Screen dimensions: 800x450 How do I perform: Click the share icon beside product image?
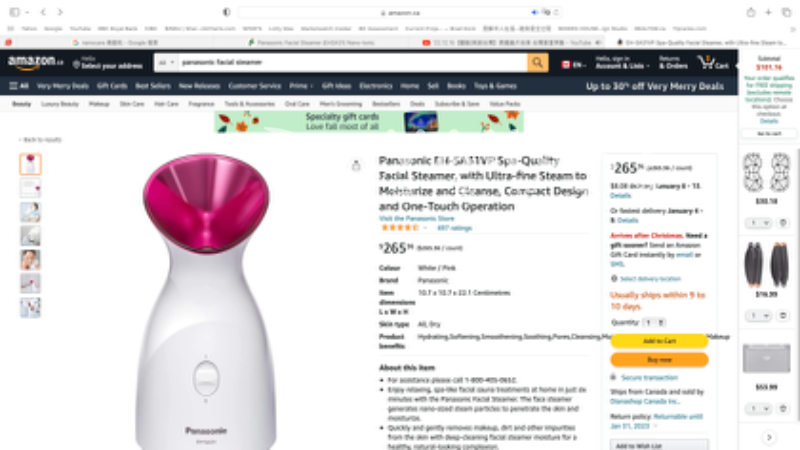356,165
